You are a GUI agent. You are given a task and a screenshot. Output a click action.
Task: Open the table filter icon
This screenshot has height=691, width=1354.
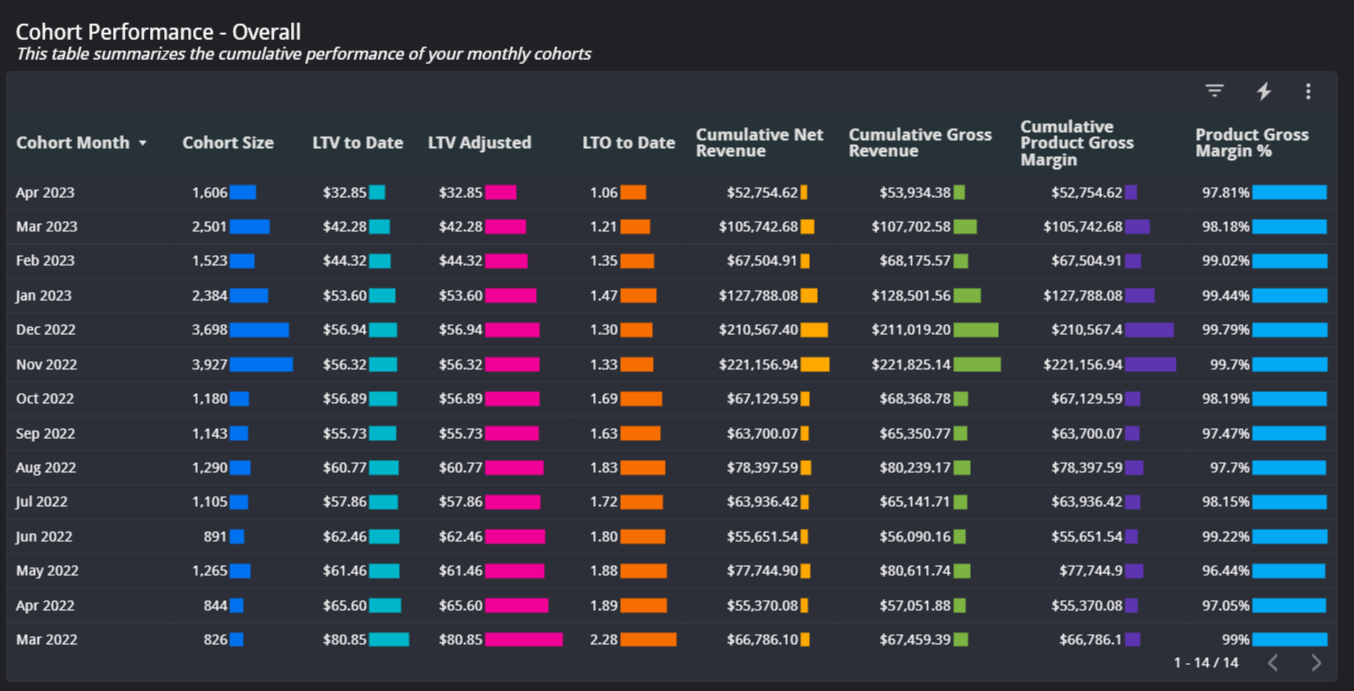tap(1214, 91)
